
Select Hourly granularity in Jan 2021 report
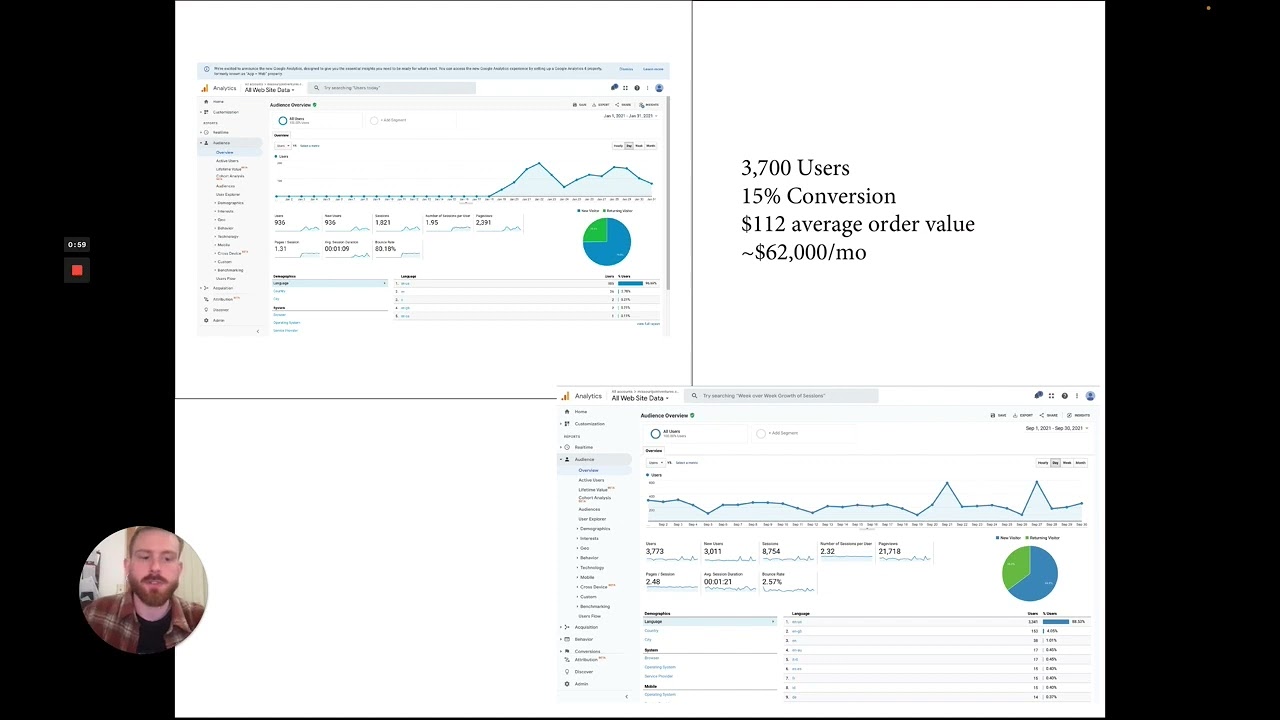pos(618,146)
